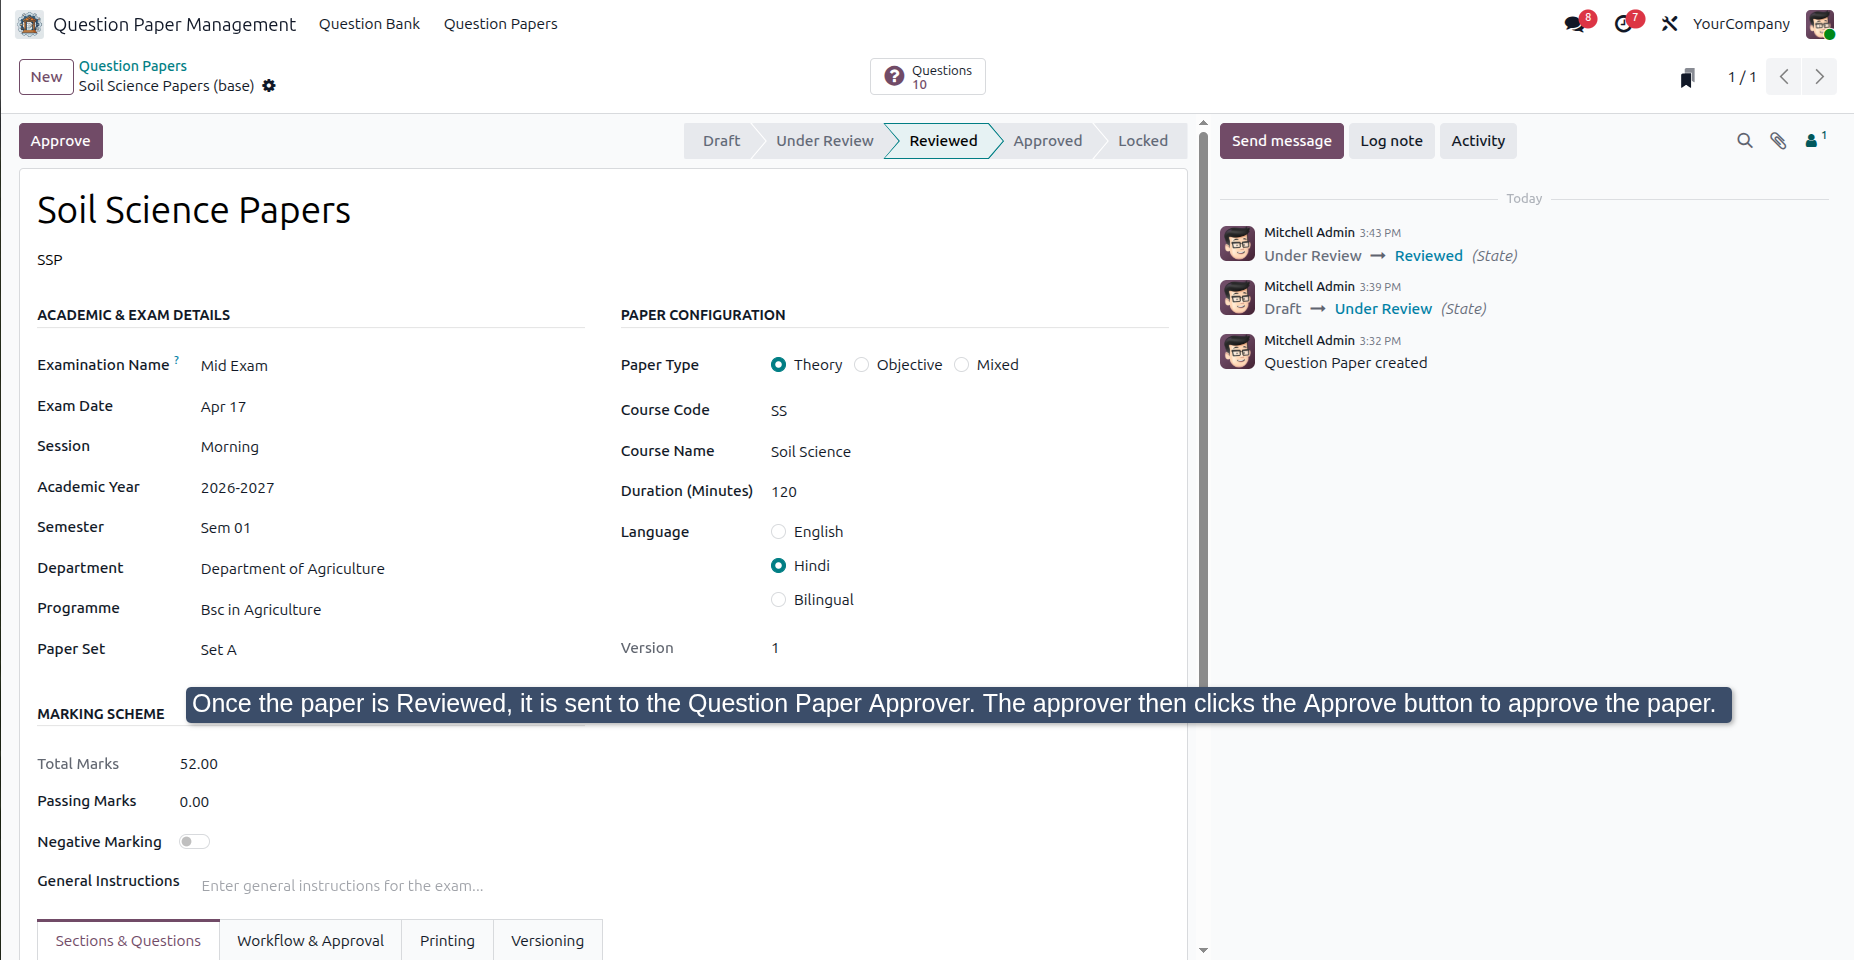The height and width of the screenshot is (960, 1854).
Task: Click the gear actions icon beside record name
Action: point(269,86)
